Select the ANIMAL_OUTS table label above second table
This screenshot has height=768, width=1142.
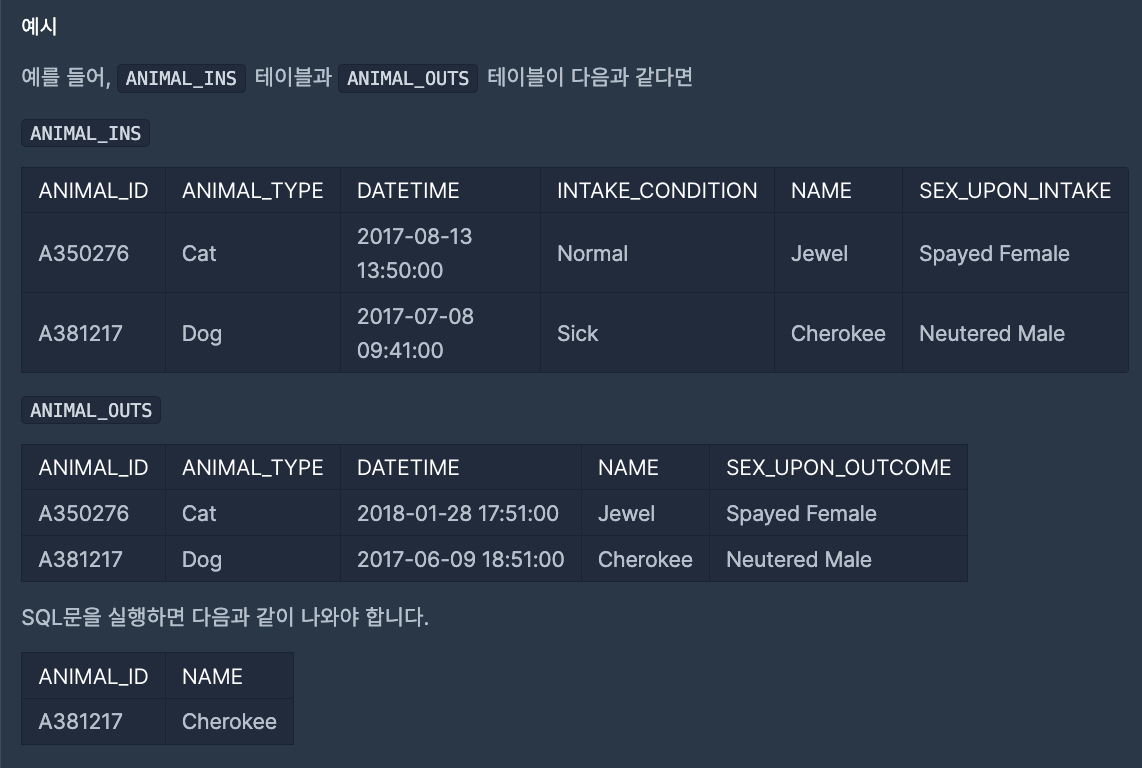pos(91,410)
